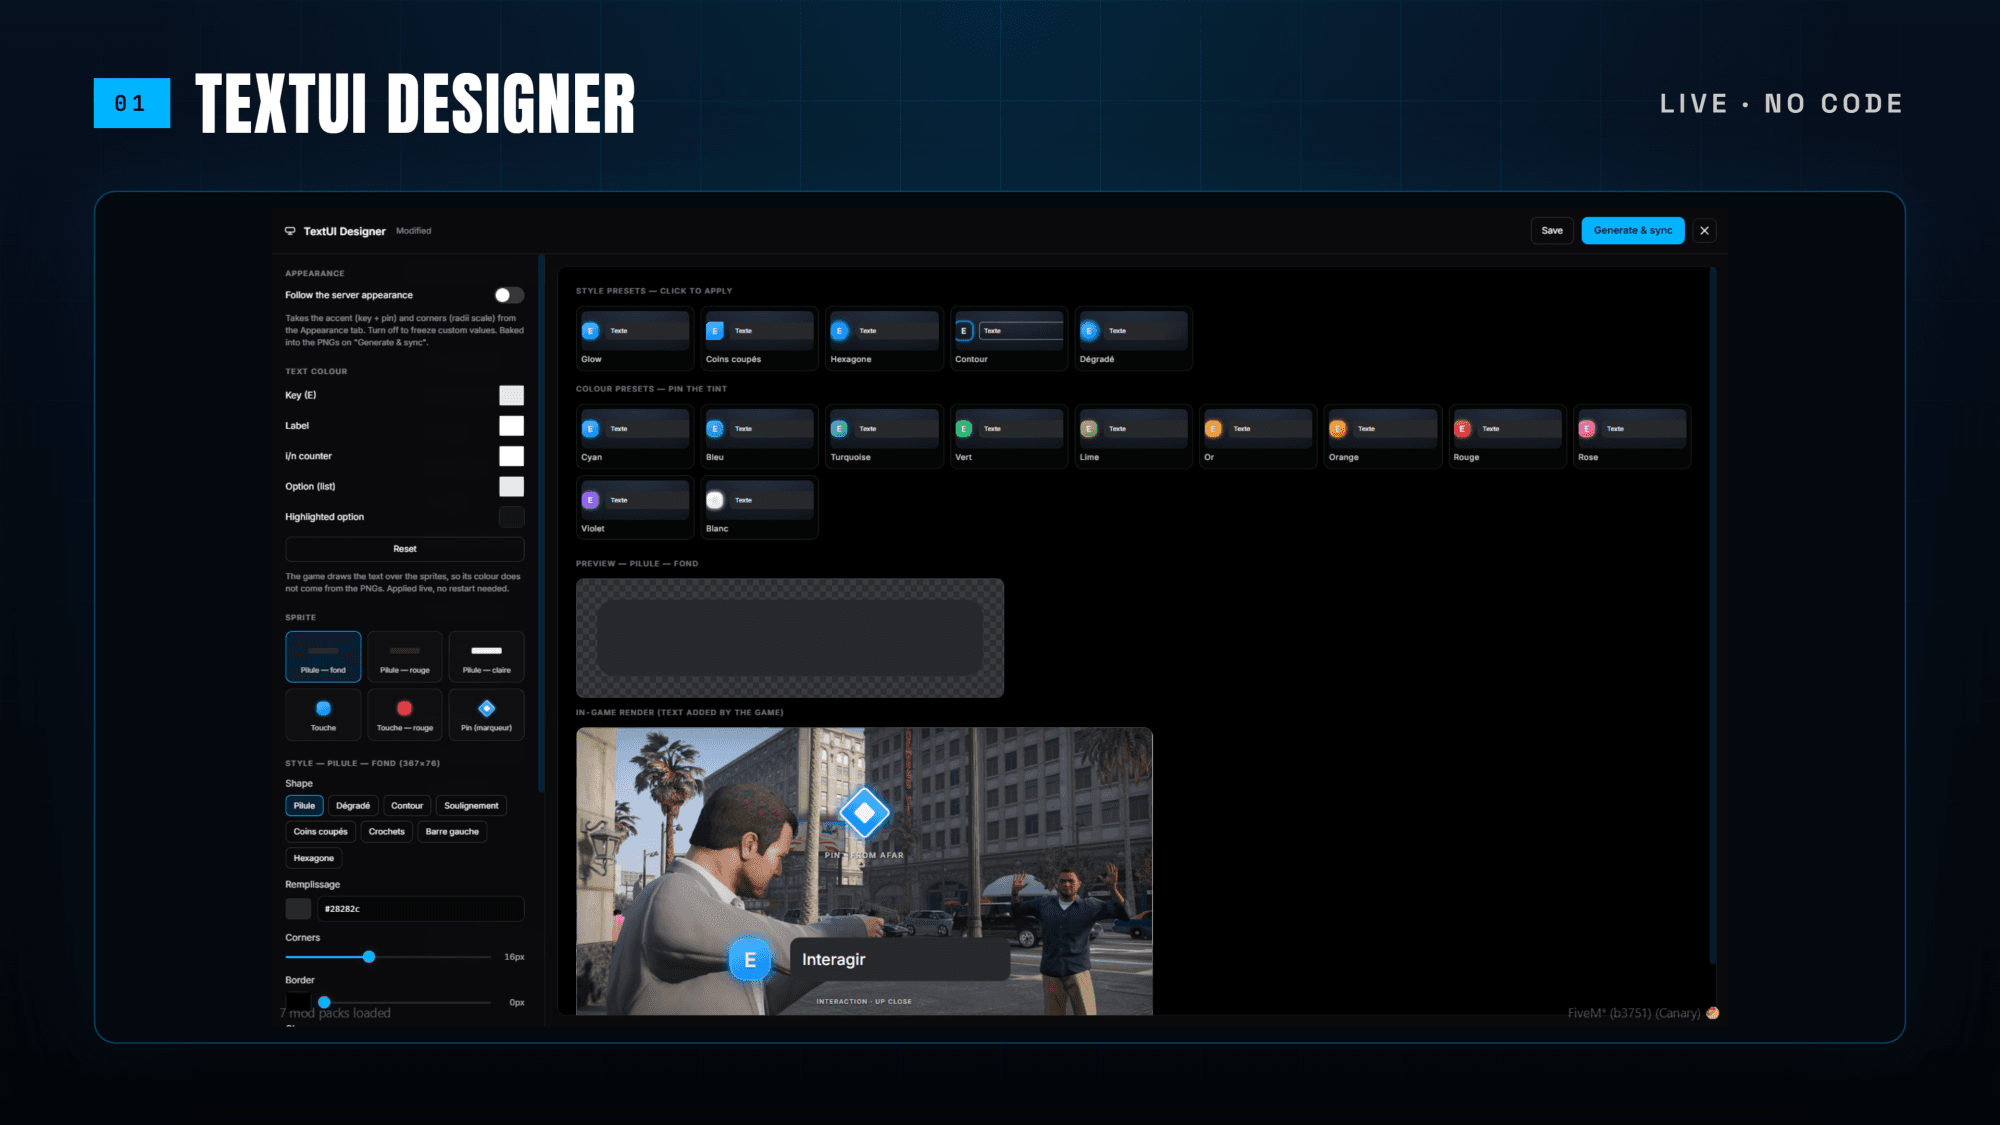Select the Pilule shape
2000x1125 pixels.
coord(304,806)
